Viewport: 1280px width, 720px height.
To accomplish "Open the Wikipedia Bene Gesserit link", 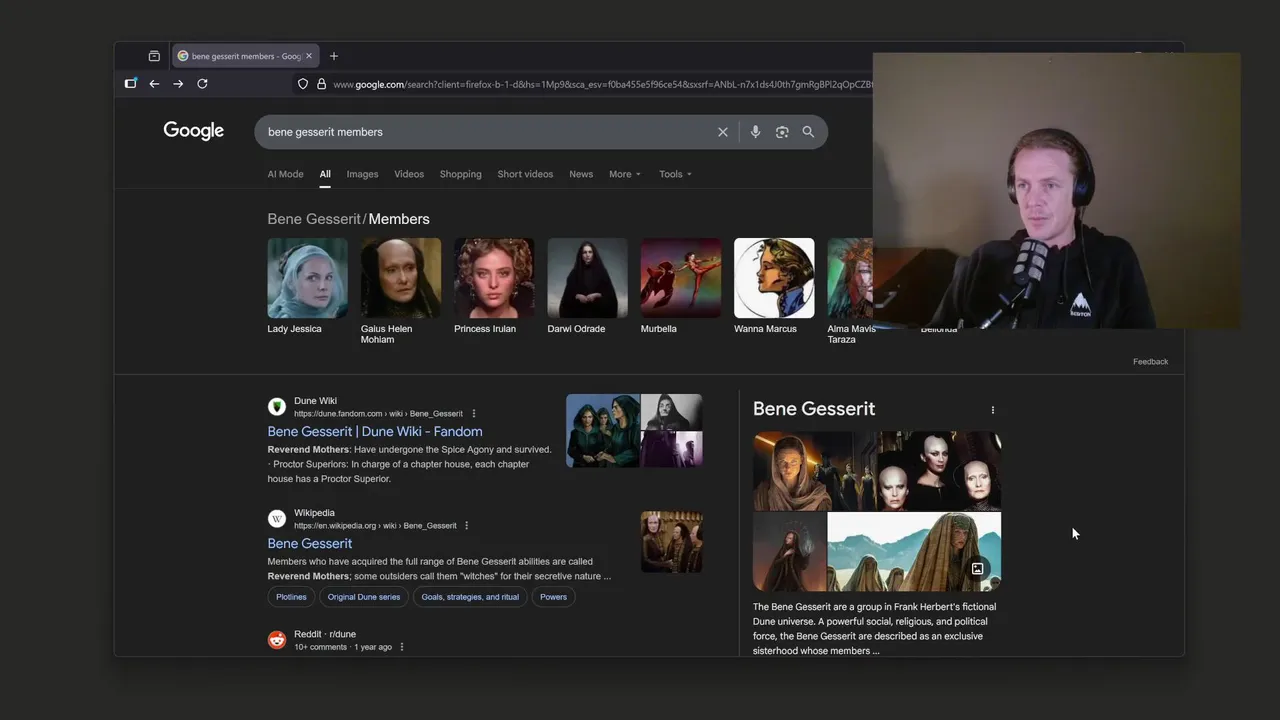I will click(310, 544).
